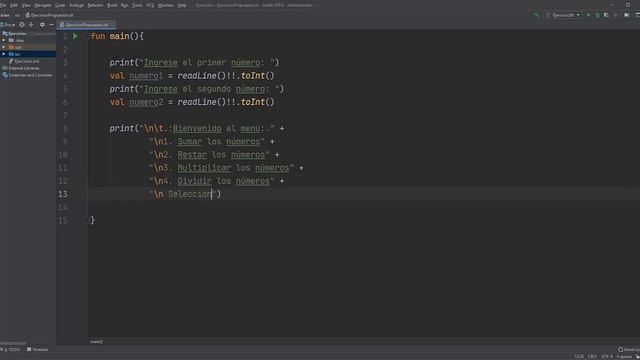Click line number 14 in the gutter

(x=63, y=207)
